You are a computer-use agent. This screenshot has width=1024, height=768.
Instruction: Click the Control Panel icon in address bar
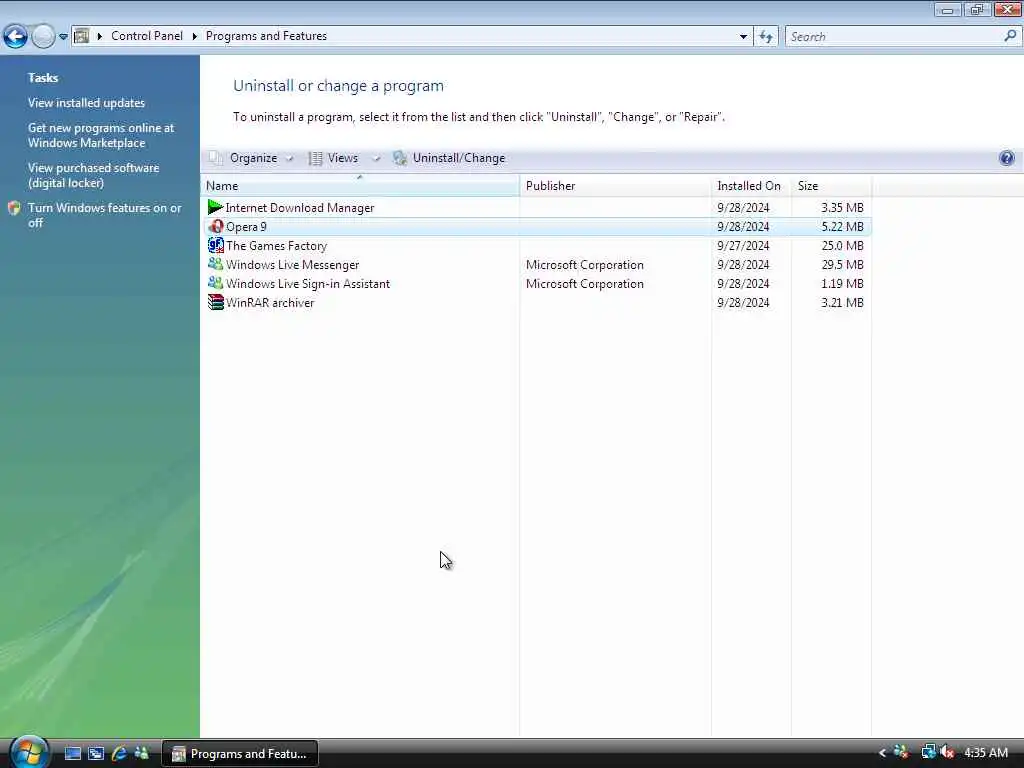81,36
